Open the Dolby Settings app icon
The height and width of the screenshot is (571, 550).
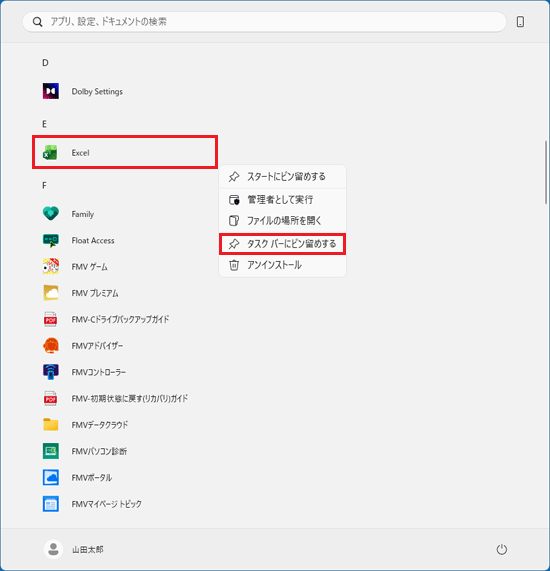tap(51, 91)
